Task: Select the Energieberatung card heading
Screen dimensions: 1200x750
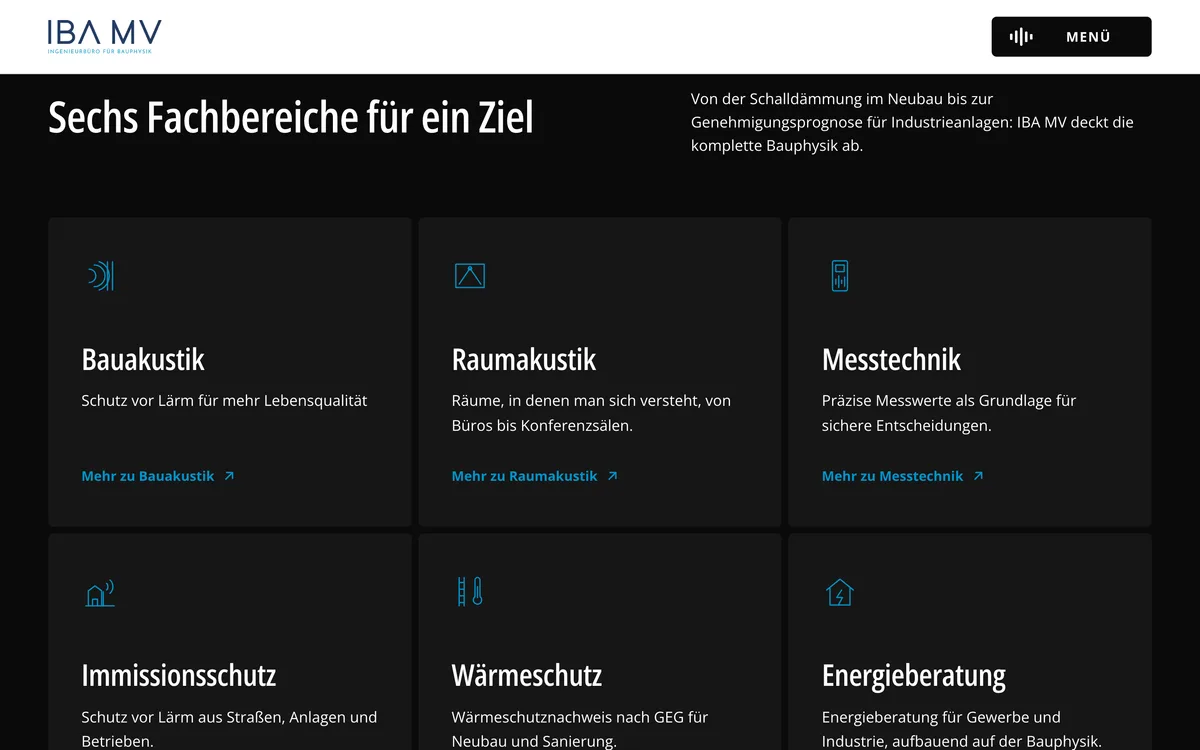Action: pyautogui.click(x=914, y=675)
